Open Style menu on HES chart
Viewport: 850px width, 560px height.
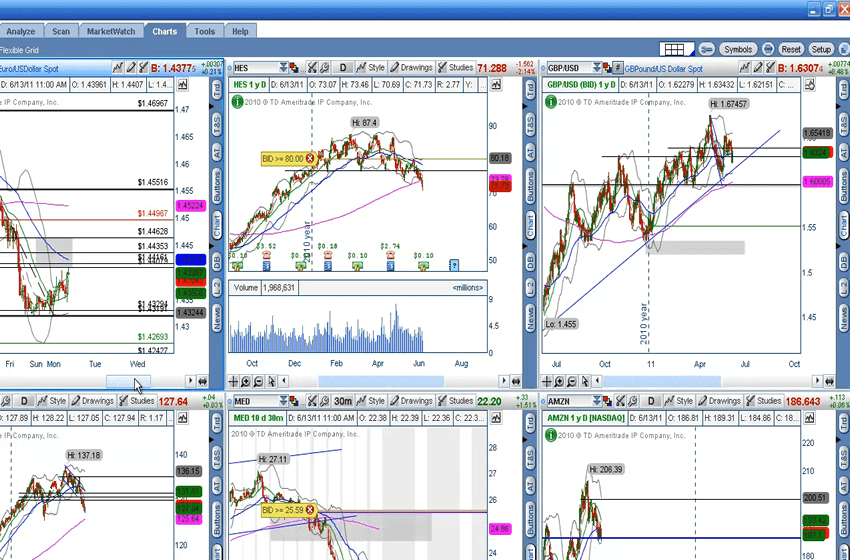coord(370,68)
